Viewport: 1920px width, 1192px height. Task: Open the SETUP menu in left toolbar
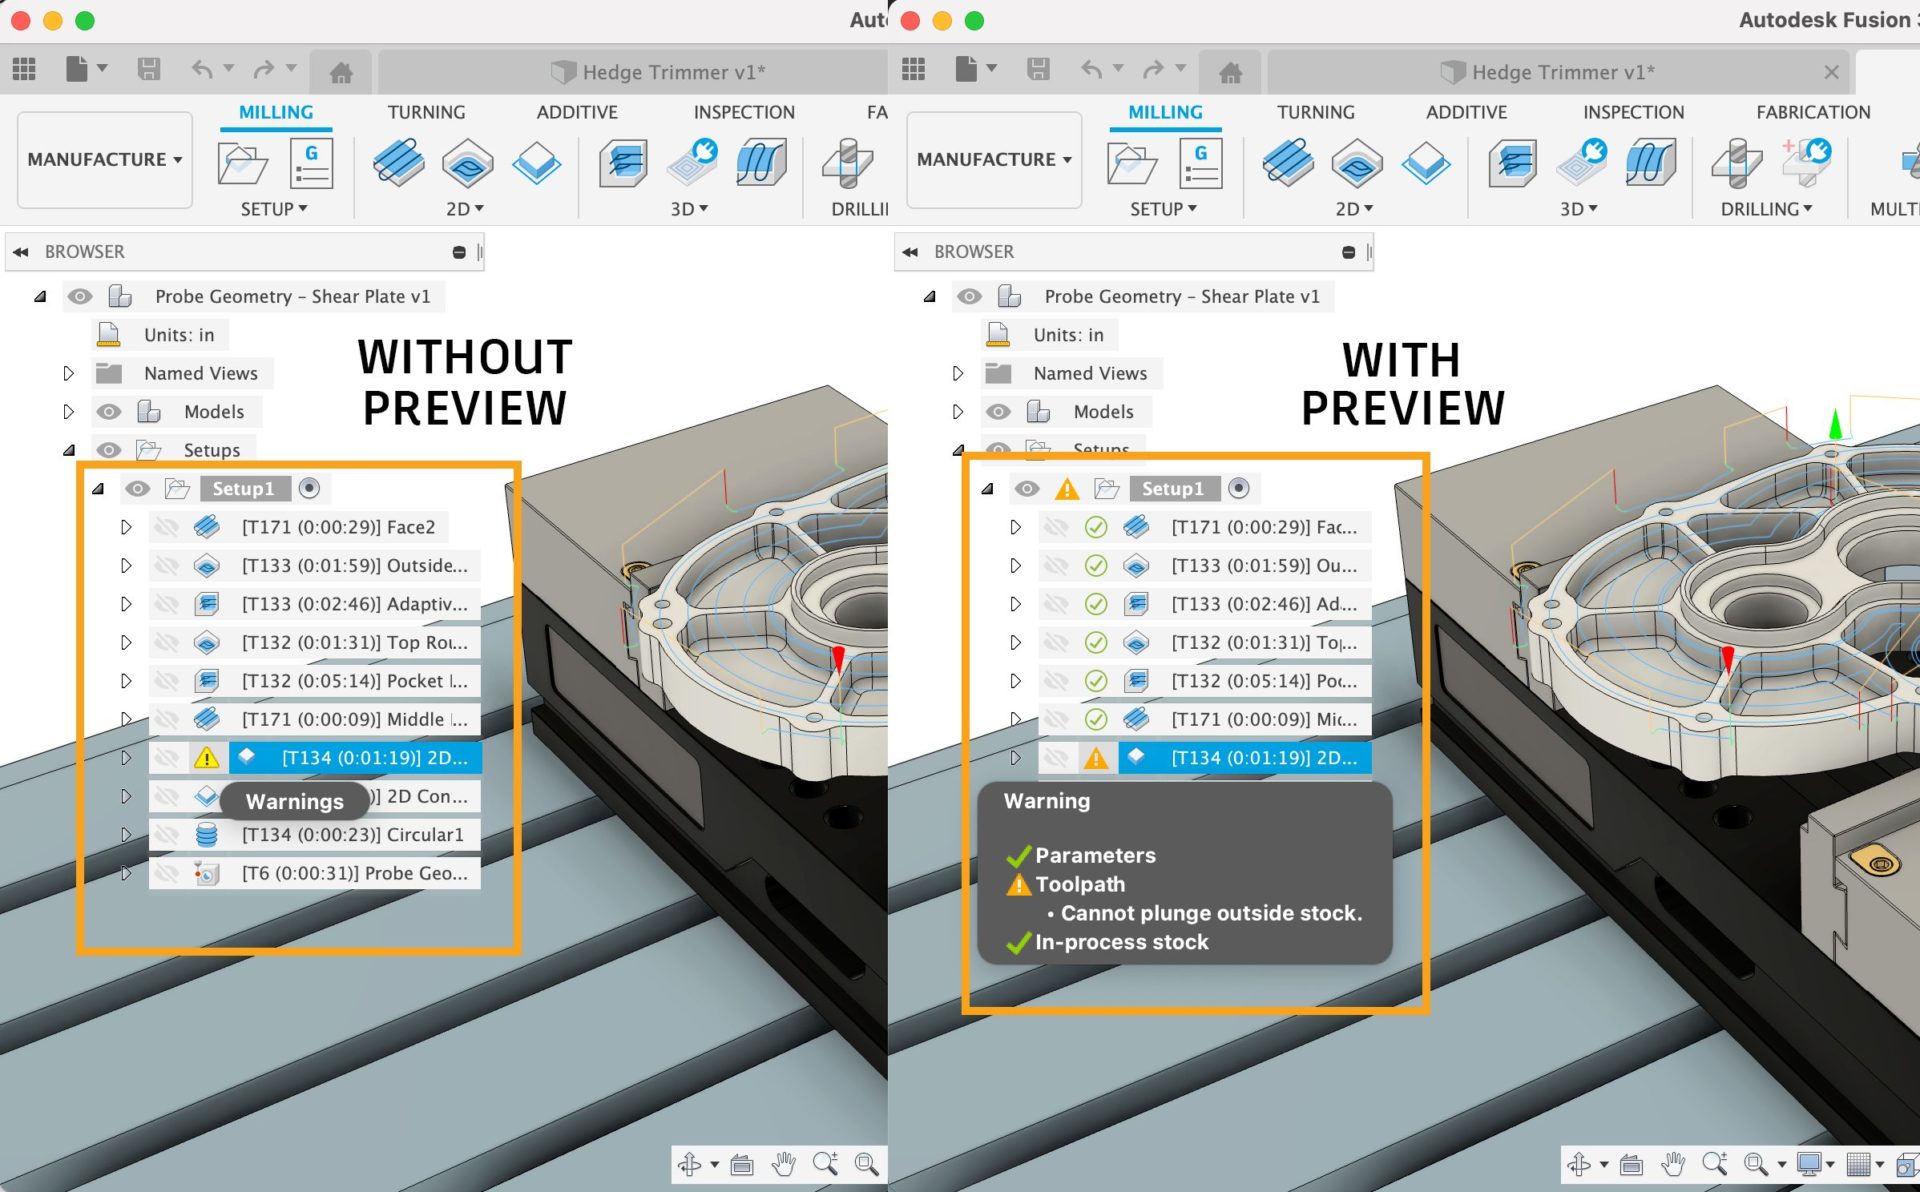pos(273,209)
